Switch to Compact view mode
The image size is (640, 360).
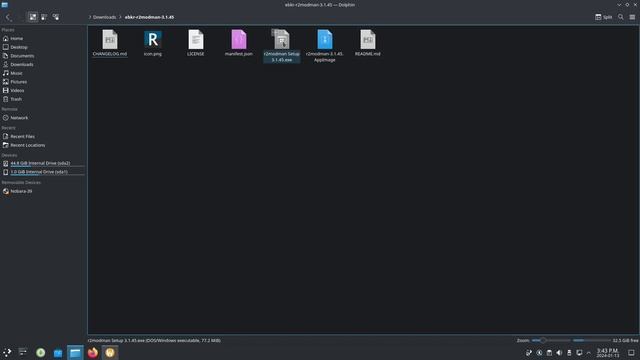[44, 17]
